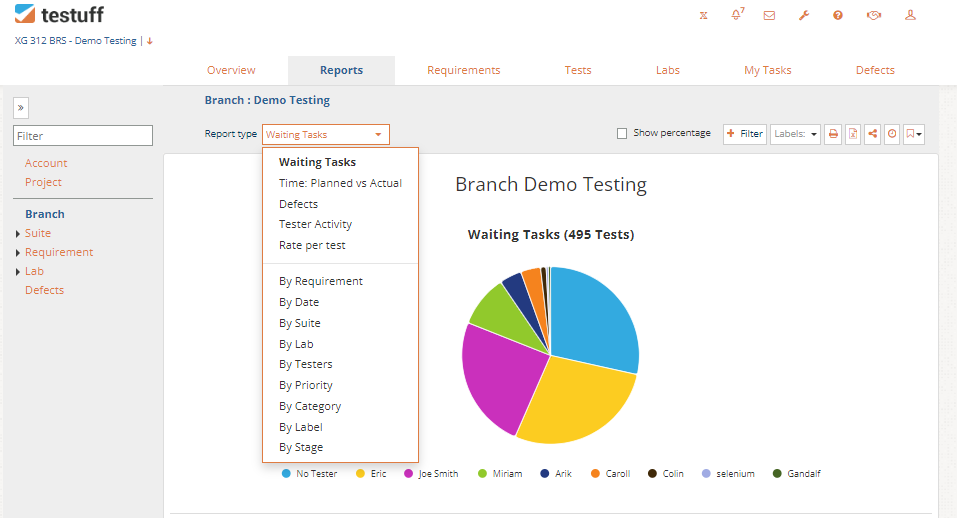Click the handshake icon in header

[x=873, y=15]
